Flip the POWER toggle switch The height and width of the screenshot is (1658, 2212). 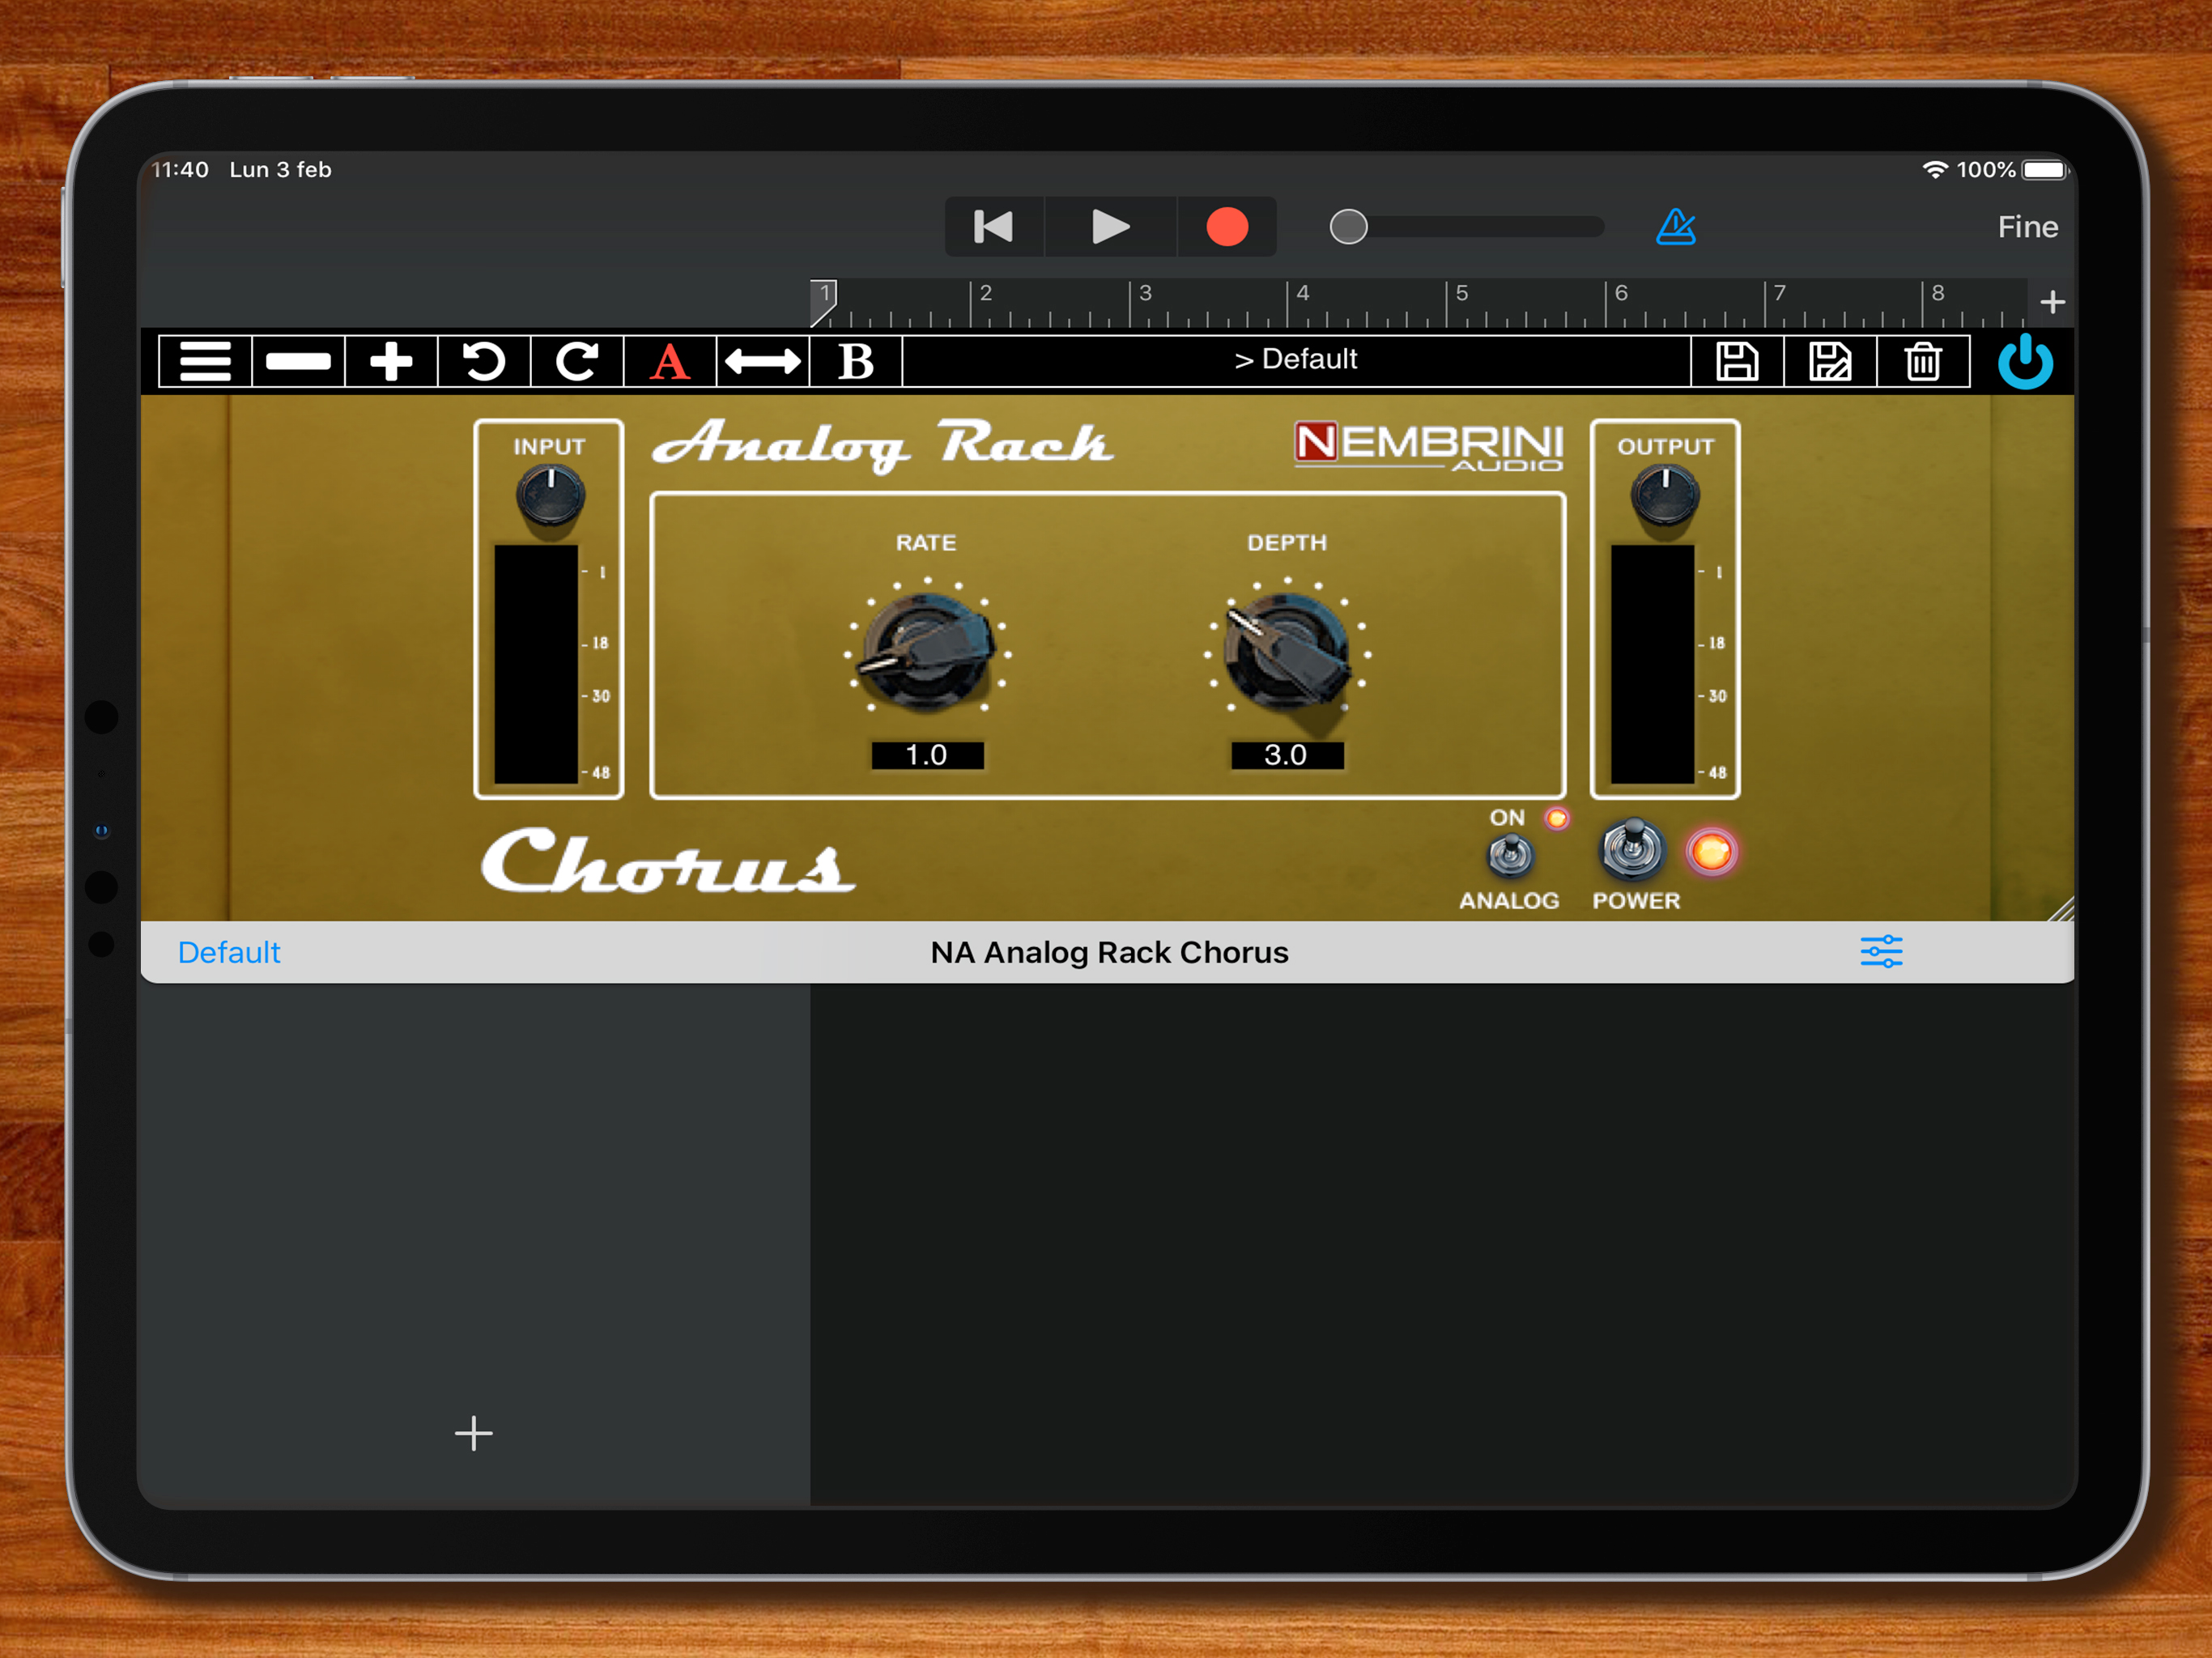point(1632,850)
